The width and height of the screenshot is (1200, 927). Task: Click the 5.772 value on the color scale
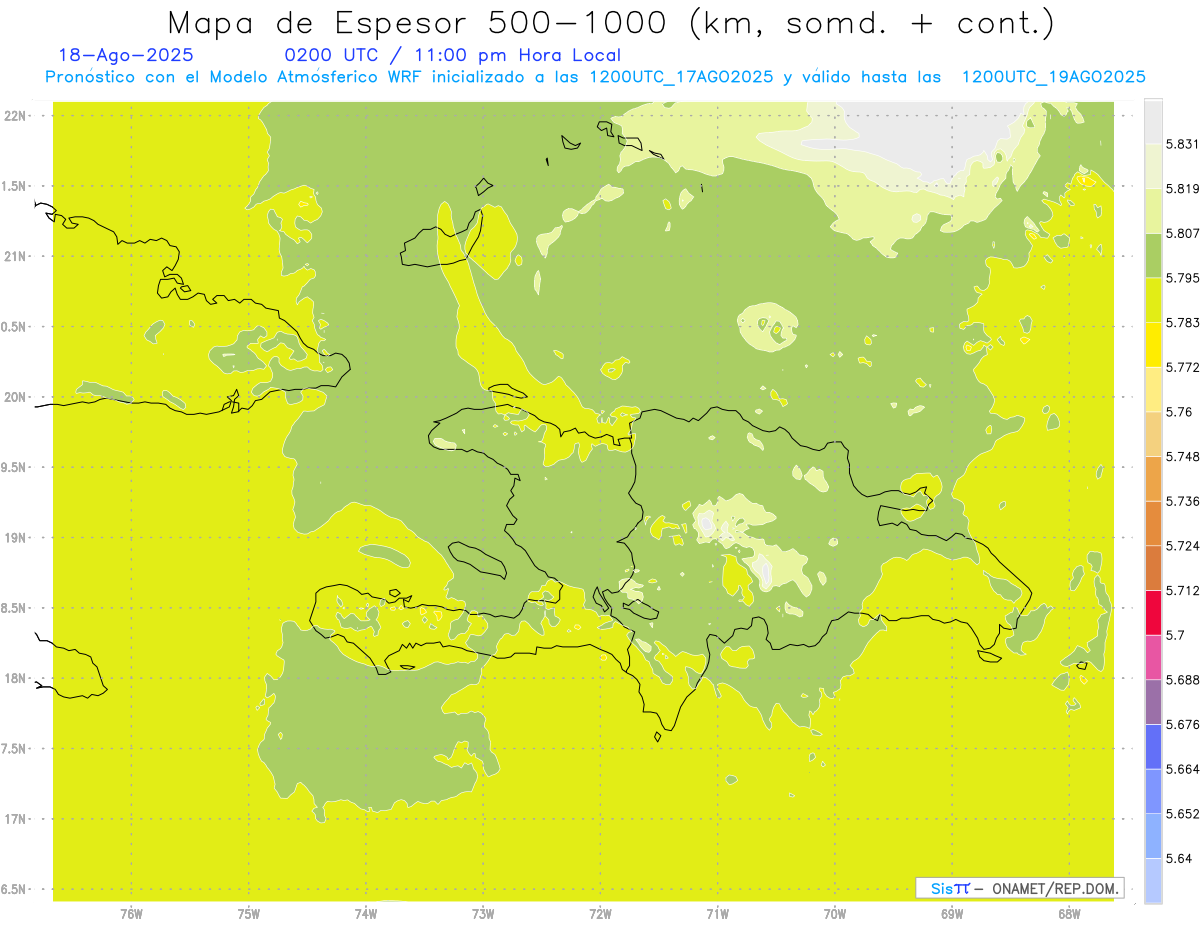[x=1183, y=367]
